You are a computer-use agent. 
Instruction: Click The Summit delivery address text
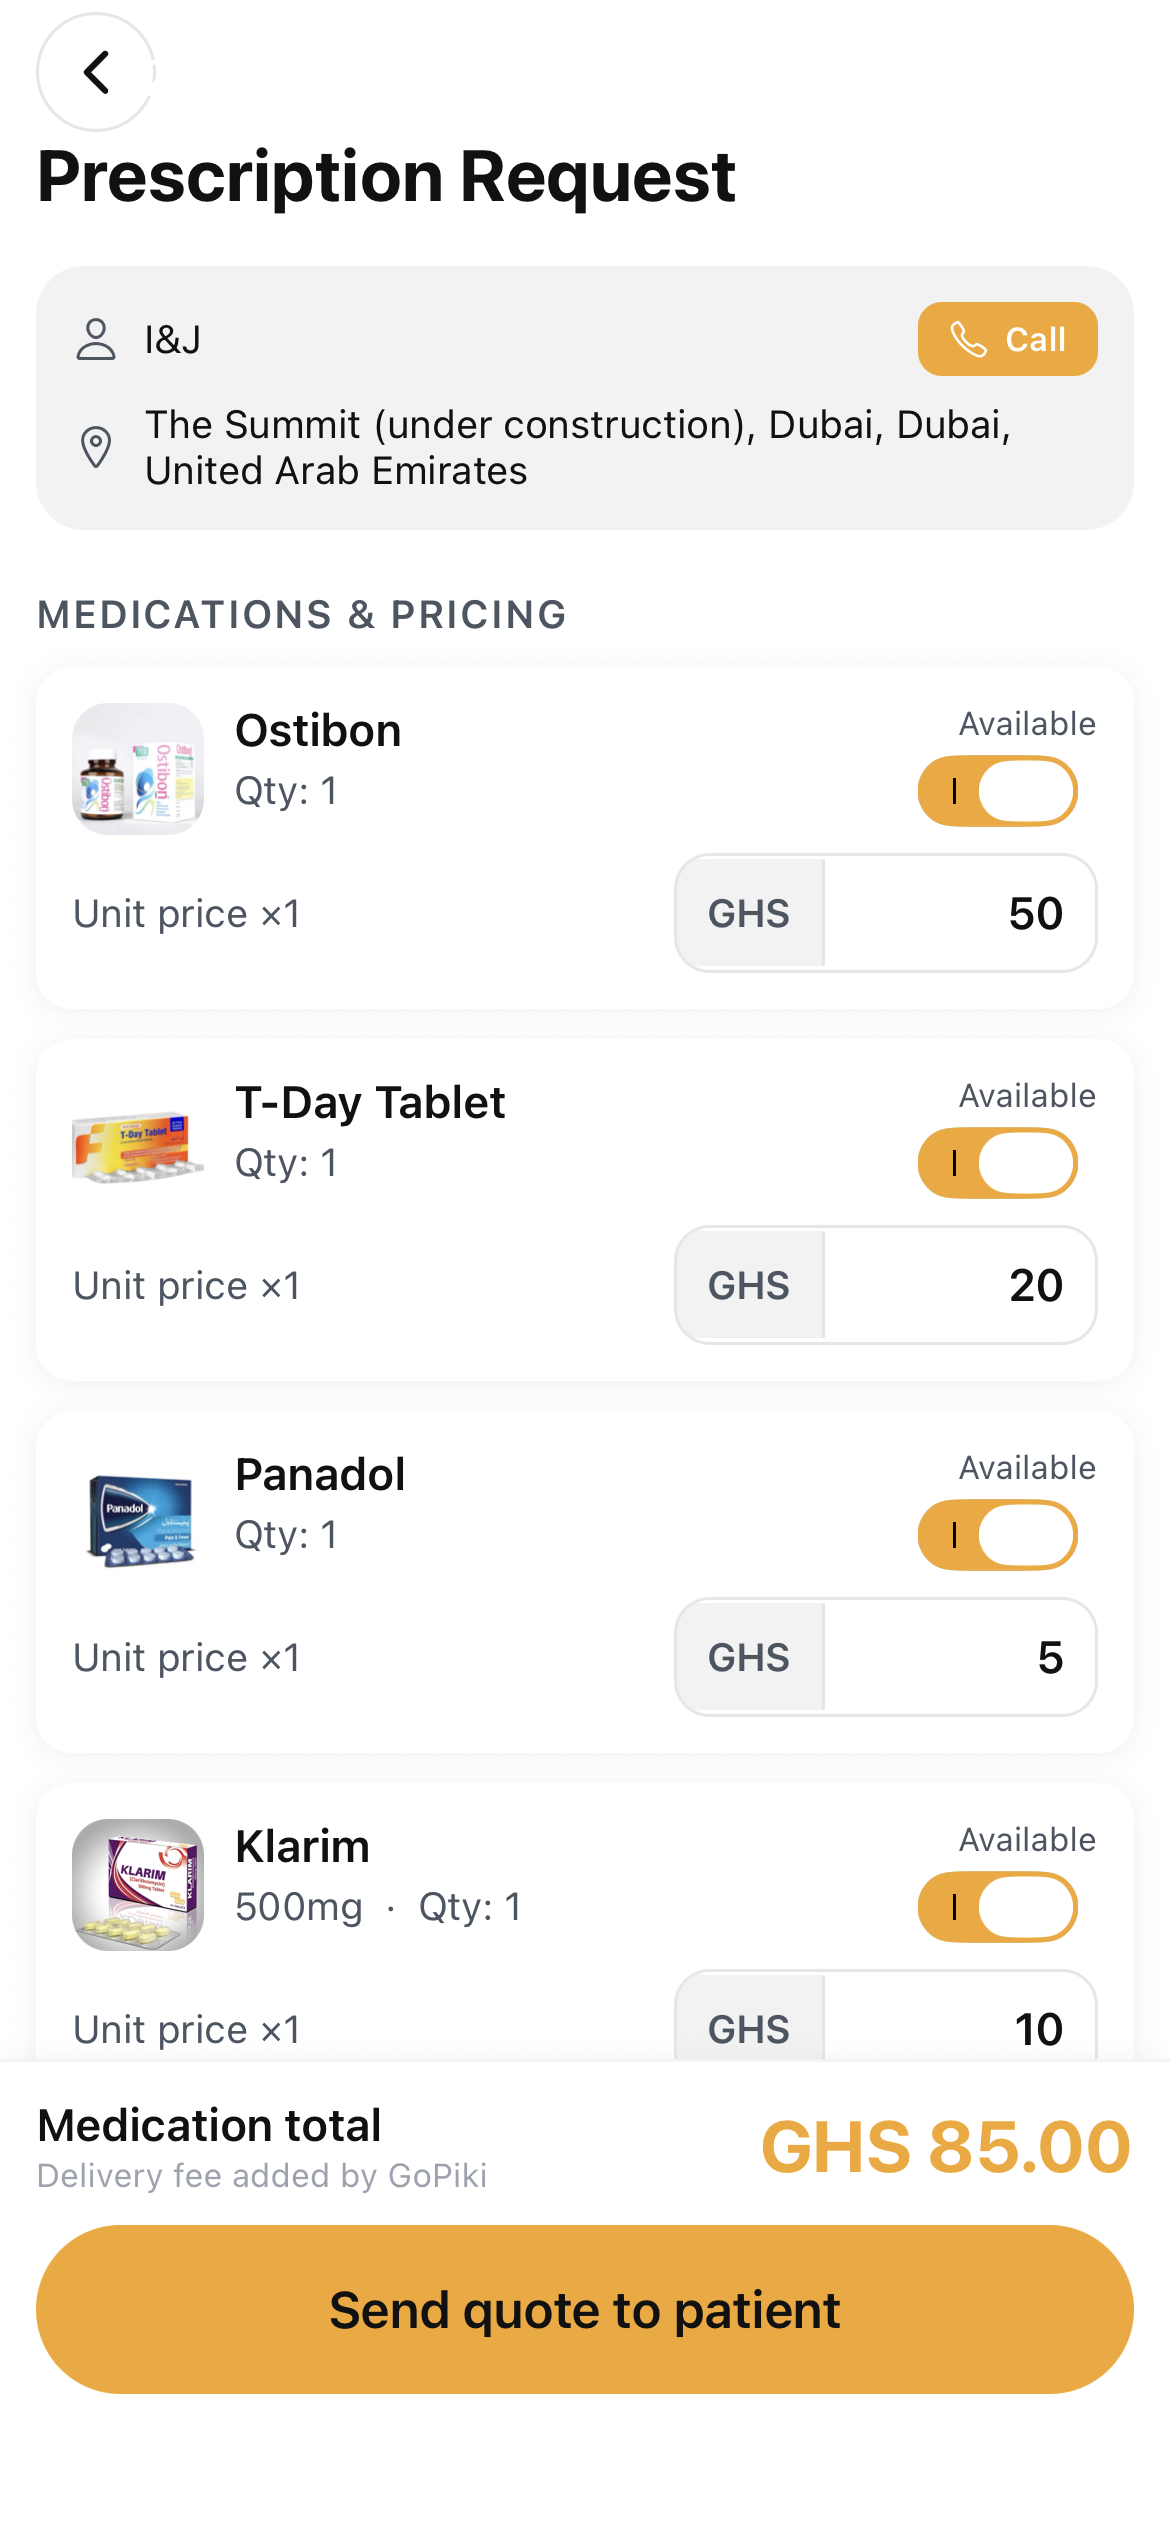(x=578, y=447)
